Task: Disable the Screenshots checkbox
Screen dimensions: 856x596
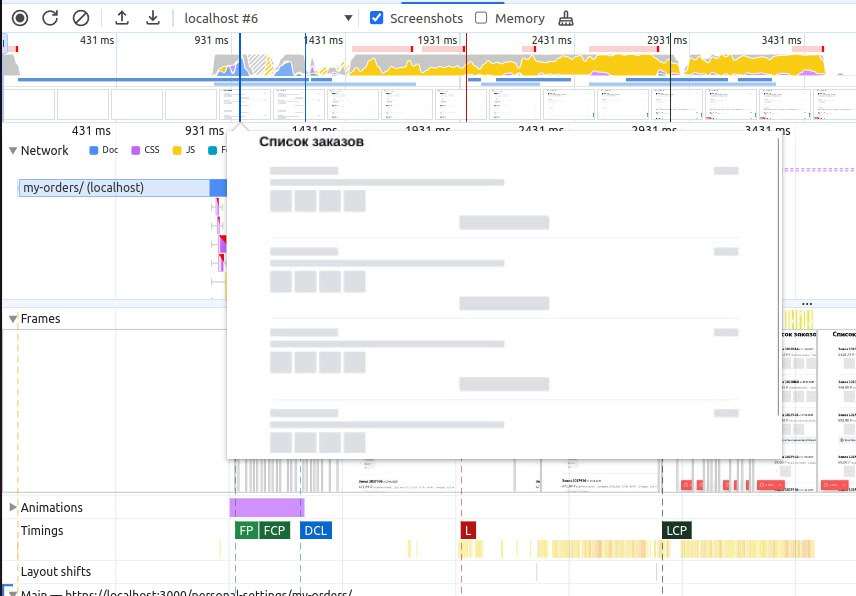Action: click(376, 18)
